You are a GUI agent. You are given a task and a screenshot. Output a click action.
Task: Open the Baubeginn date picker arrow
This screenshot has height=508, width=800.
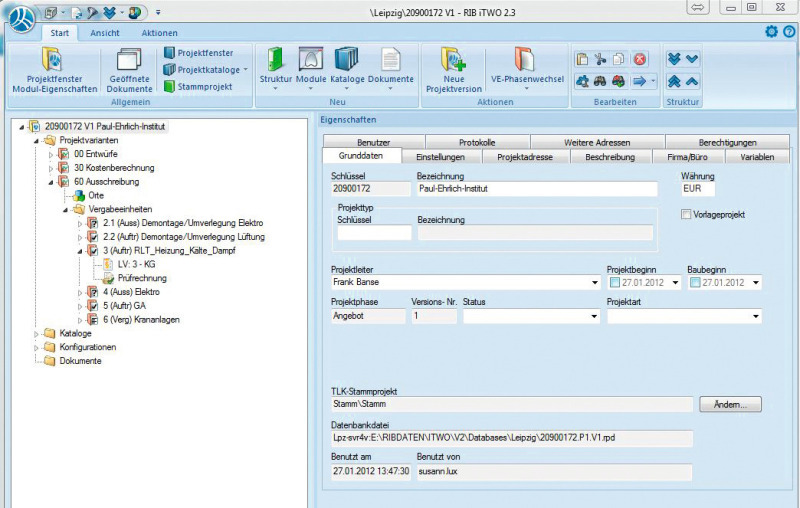coord(756,283)
